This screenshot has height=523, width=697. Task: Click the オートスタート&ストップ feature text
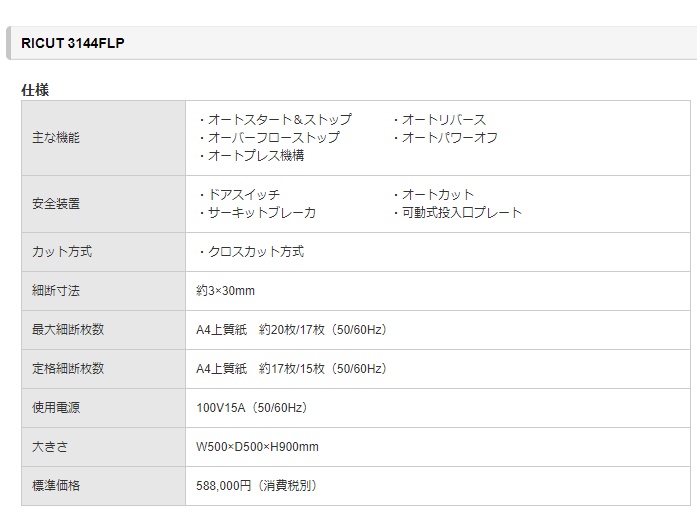click(x=275, y=120)
